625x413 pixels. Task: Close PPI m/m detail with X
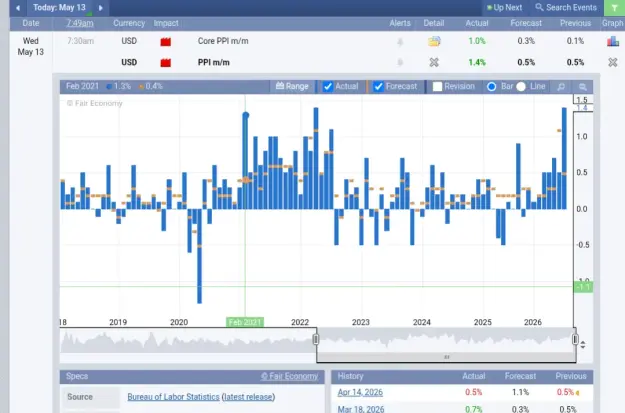(x=434, y=62)
